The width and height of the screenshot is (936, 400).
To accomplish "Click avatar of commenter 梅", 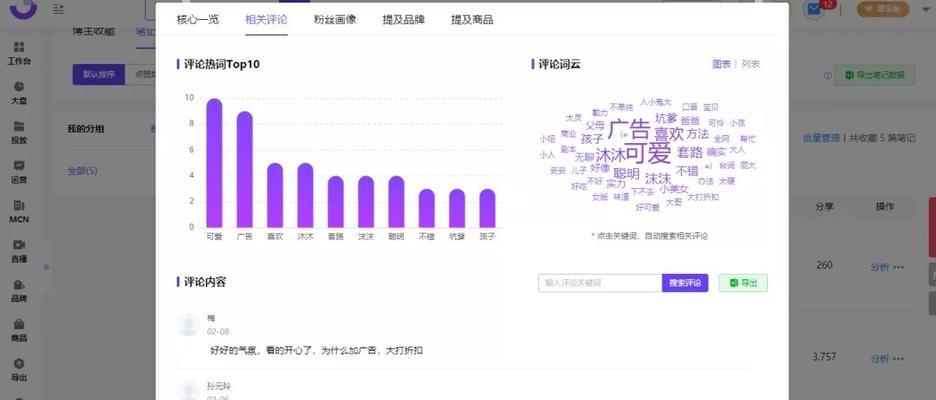I will 189,324.
